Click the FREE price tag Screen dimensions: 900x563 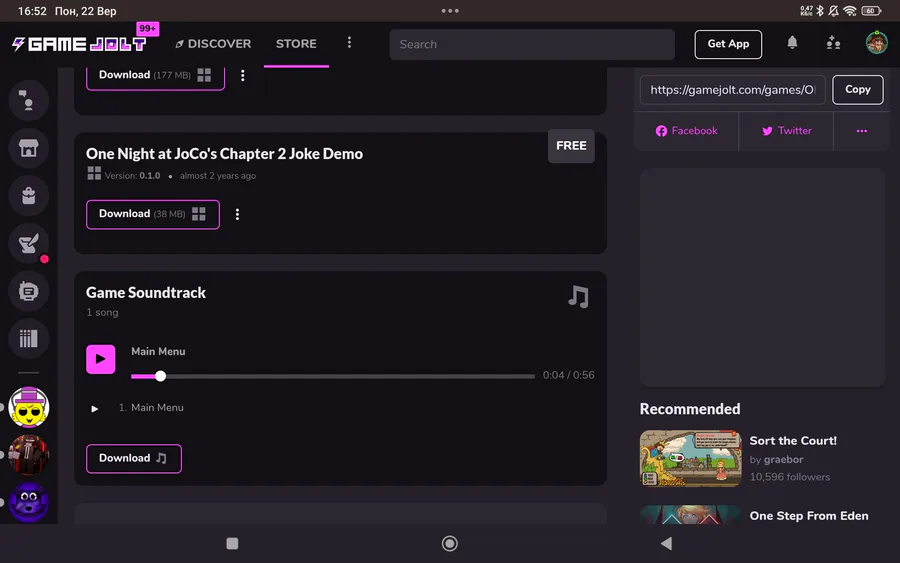coord(571,146)
